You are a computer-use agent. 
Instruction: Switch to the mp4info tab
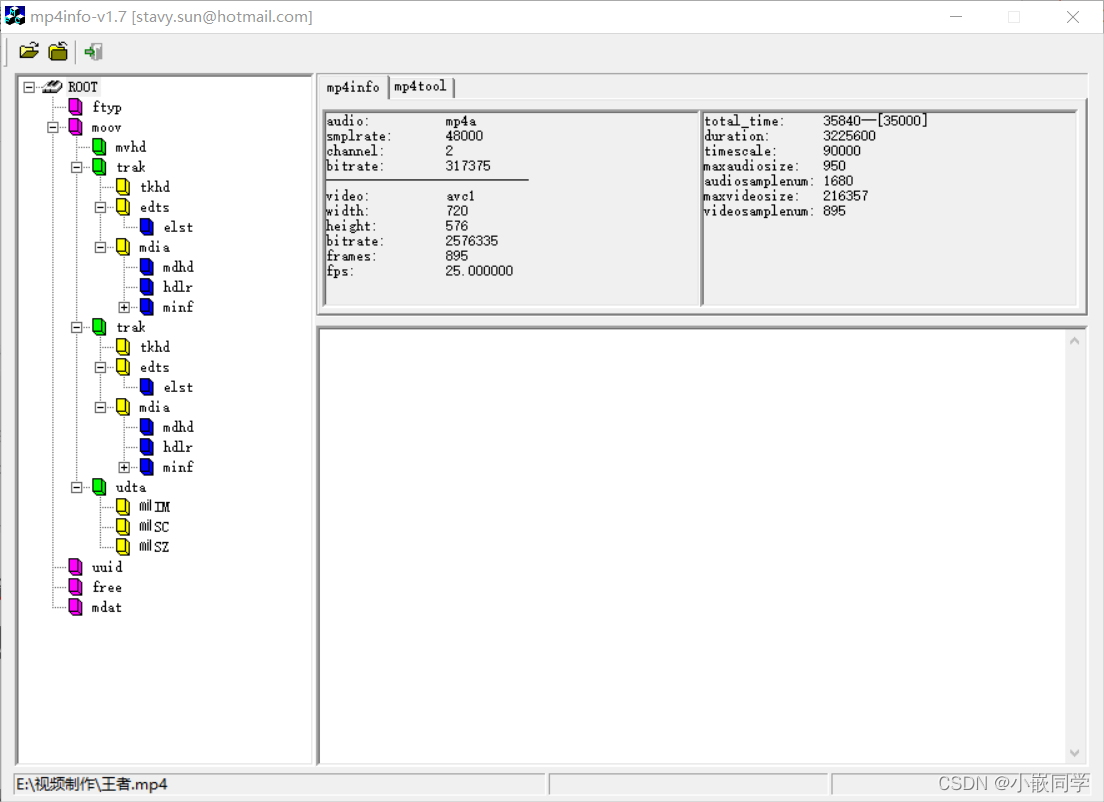coord(353,87)
